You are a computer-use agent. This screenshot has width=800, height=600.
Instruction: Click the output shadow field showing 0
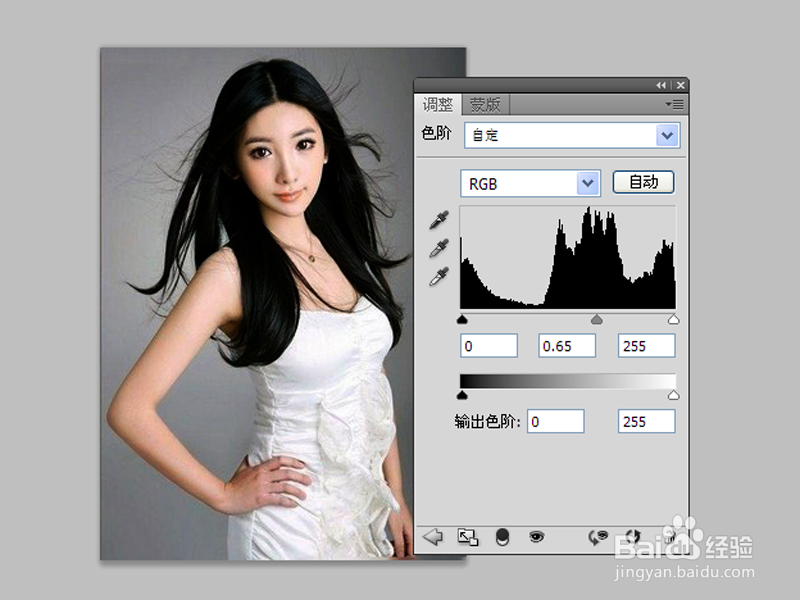click(556, 421)
